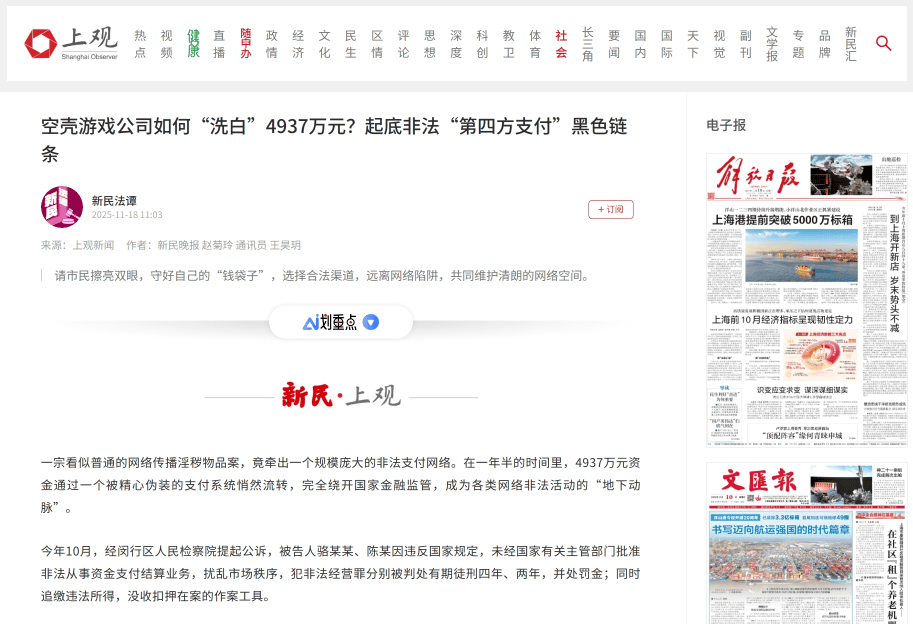Open the 文学报 nav item
Viewport: 913px width, 624px height.
(x=772, y=44)
